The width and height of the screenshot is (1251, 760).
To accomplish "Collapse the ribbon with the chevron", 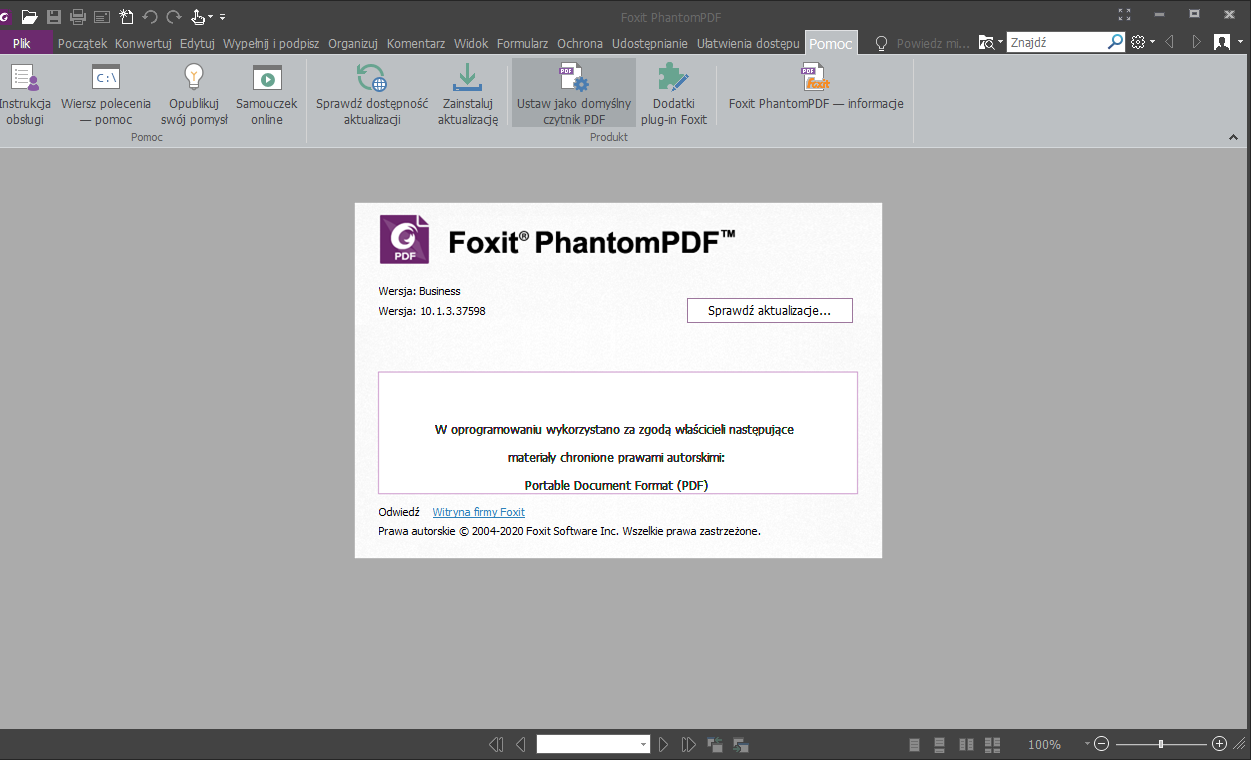I will pyautogui.click(x=1232, y=137).
